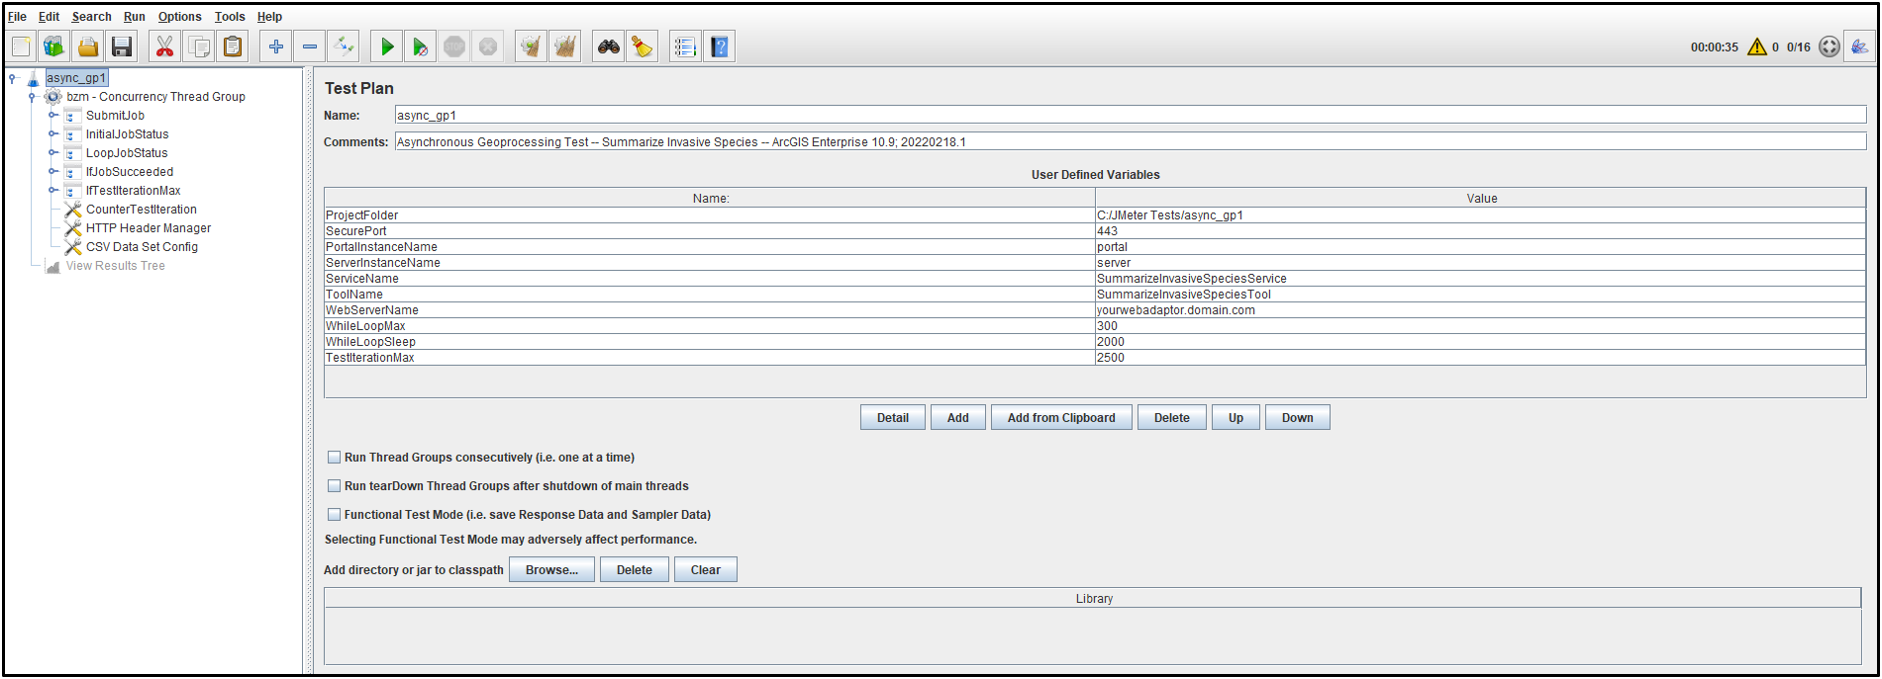Click the Clear All double broom icon

coord(565,47)
